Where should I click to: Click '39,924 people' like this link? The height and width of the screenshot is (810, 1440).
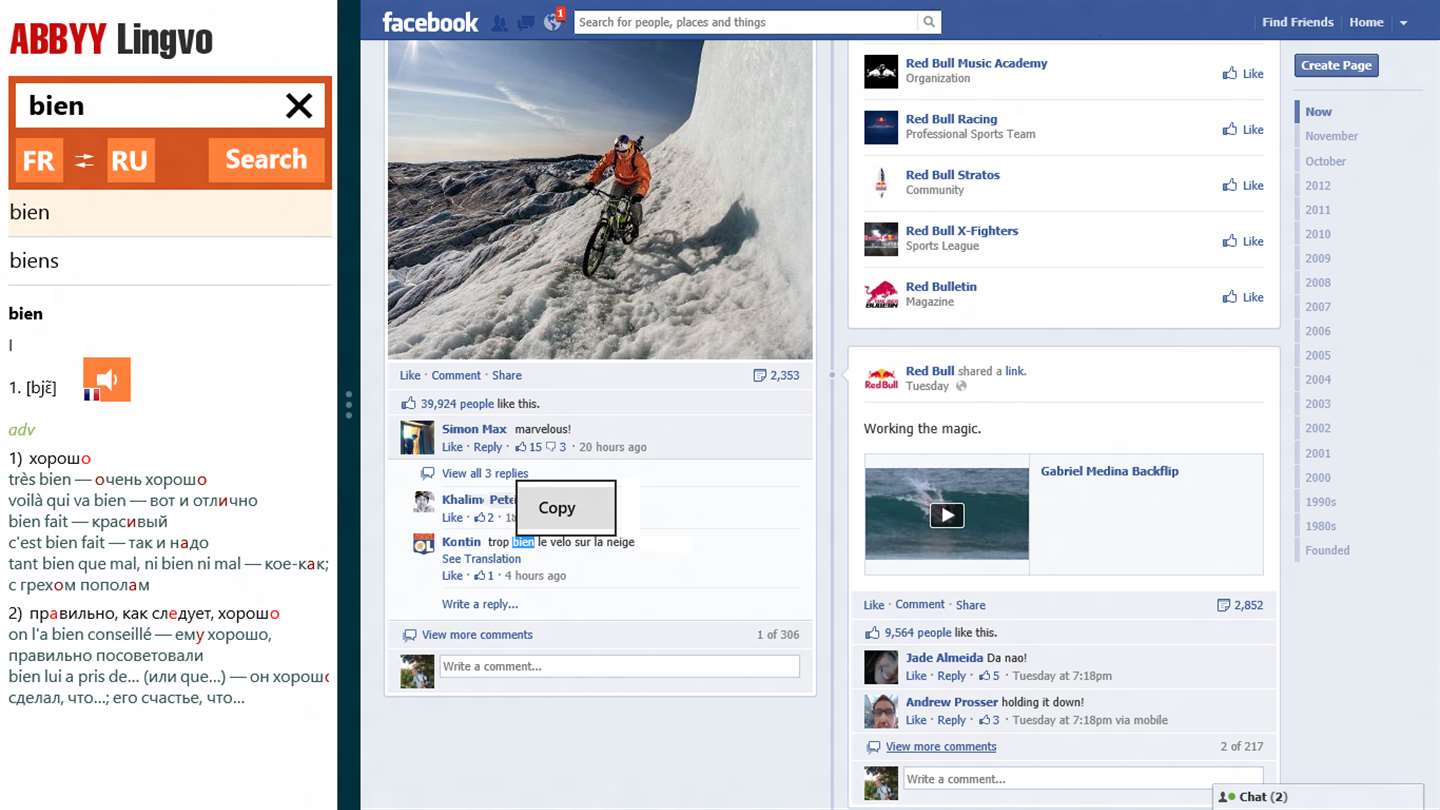pyautogui.click(x=457, y=404)
